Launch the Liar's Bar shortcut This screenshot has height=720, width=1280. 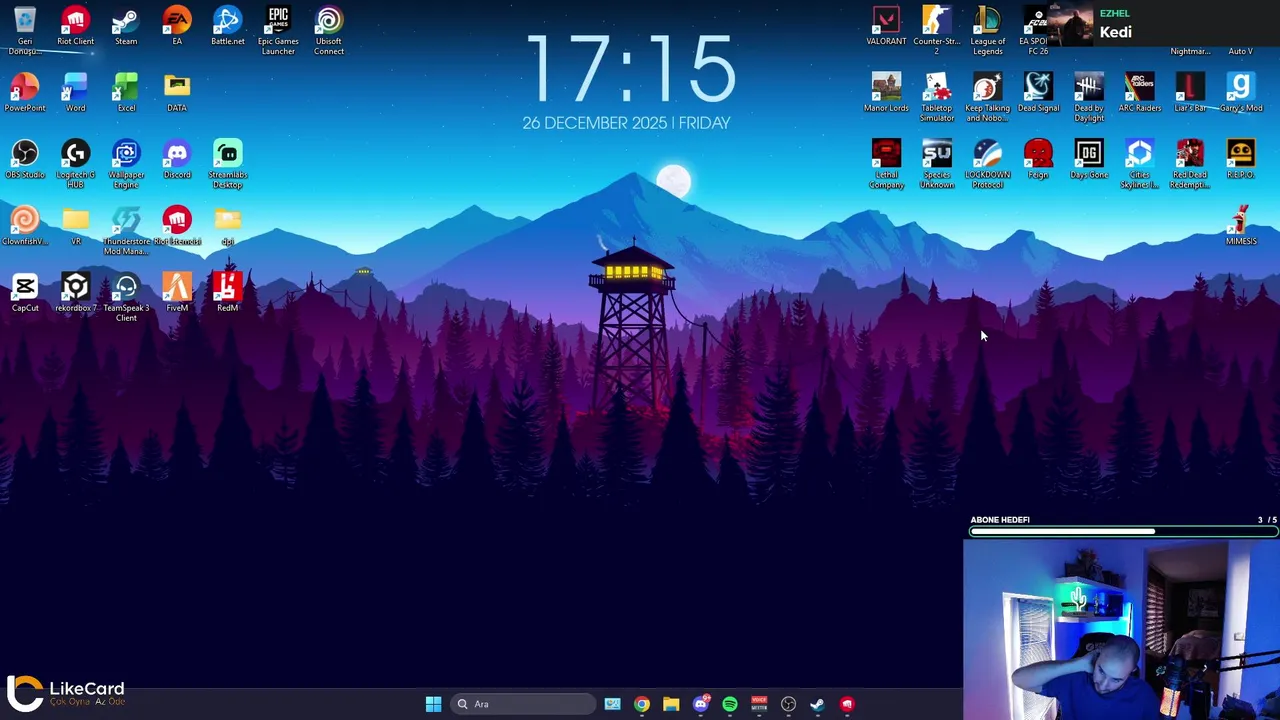pos(1190,92)
